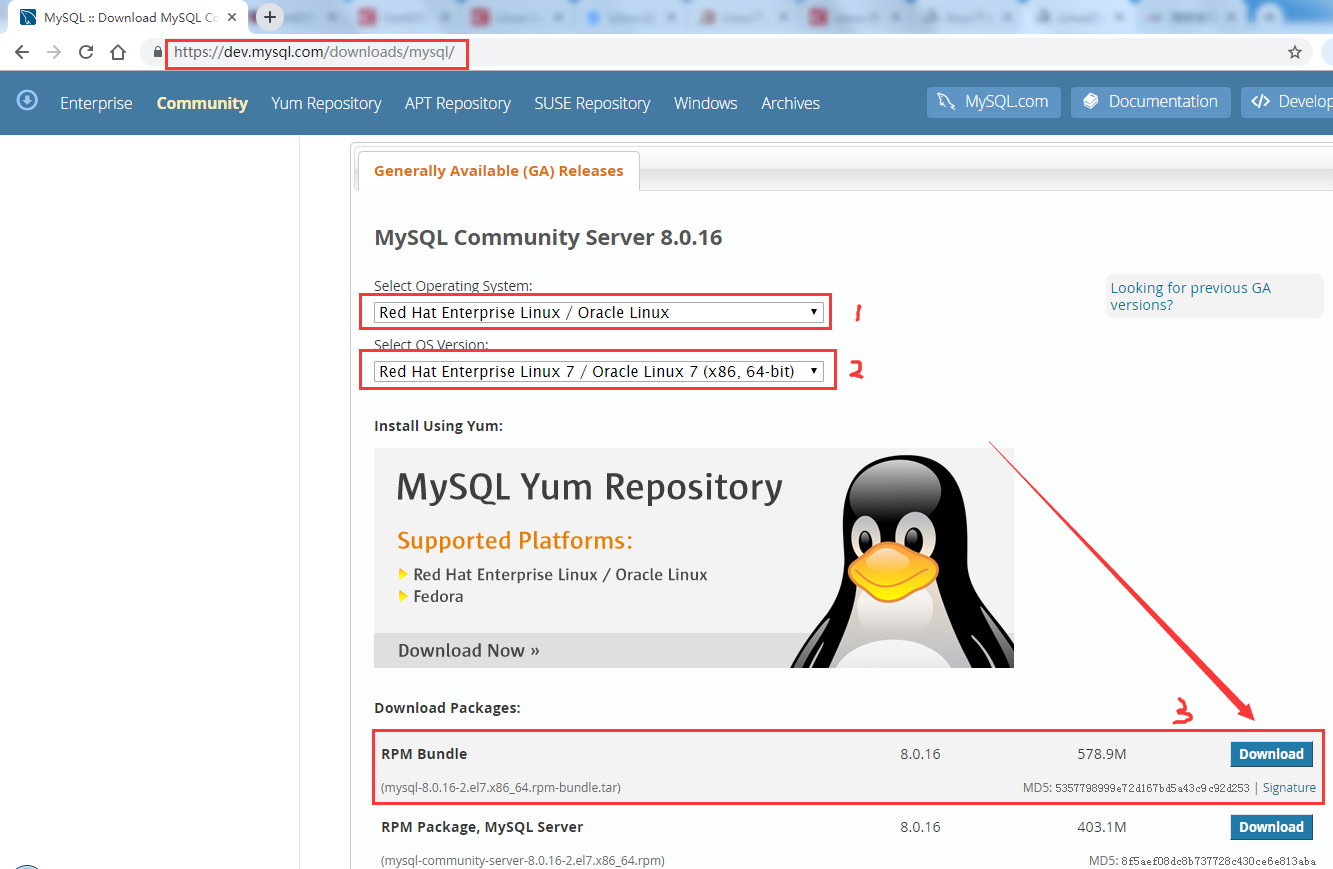
Task: Select Generally Available (GA) Releases tab
Action: pyautogui.click(x=498, y=171)
